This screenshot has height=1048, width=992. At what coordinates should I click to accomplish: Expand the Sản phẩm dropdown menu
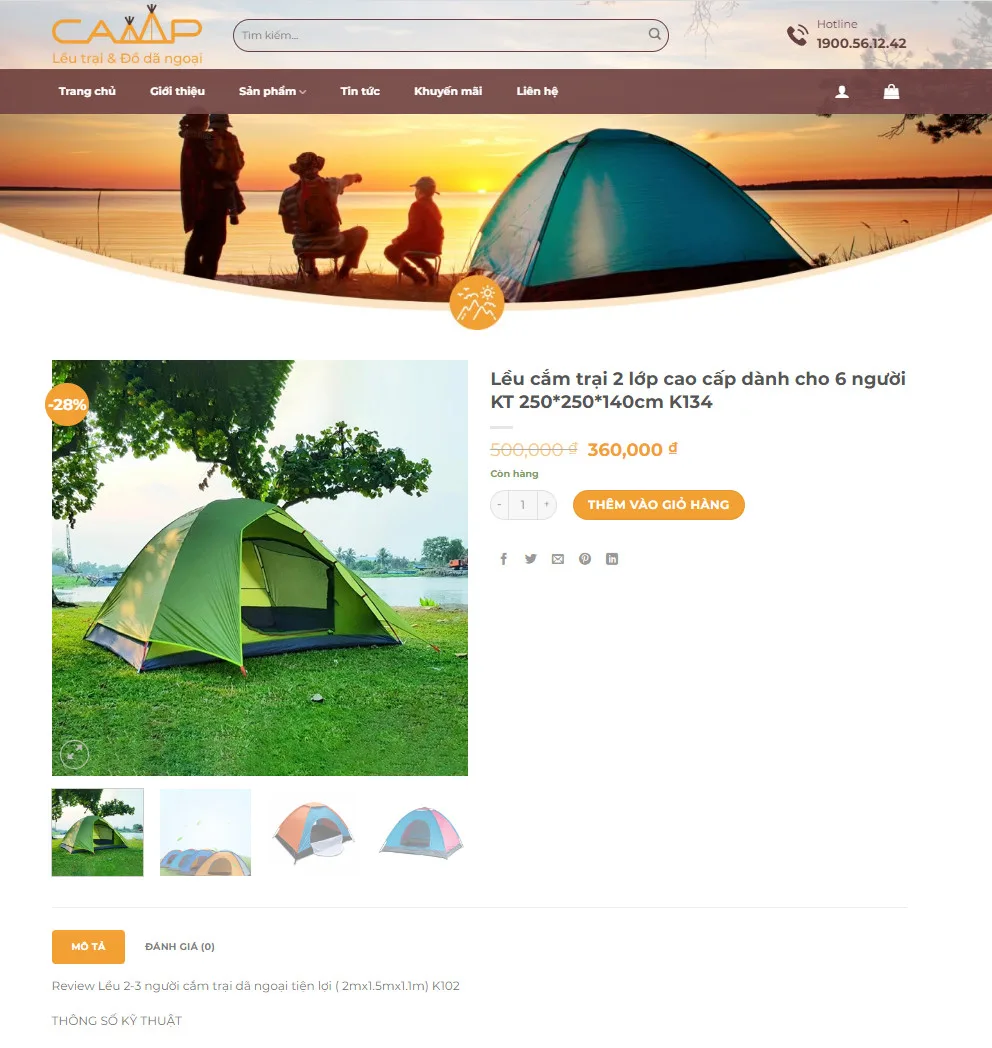[272, 92]
